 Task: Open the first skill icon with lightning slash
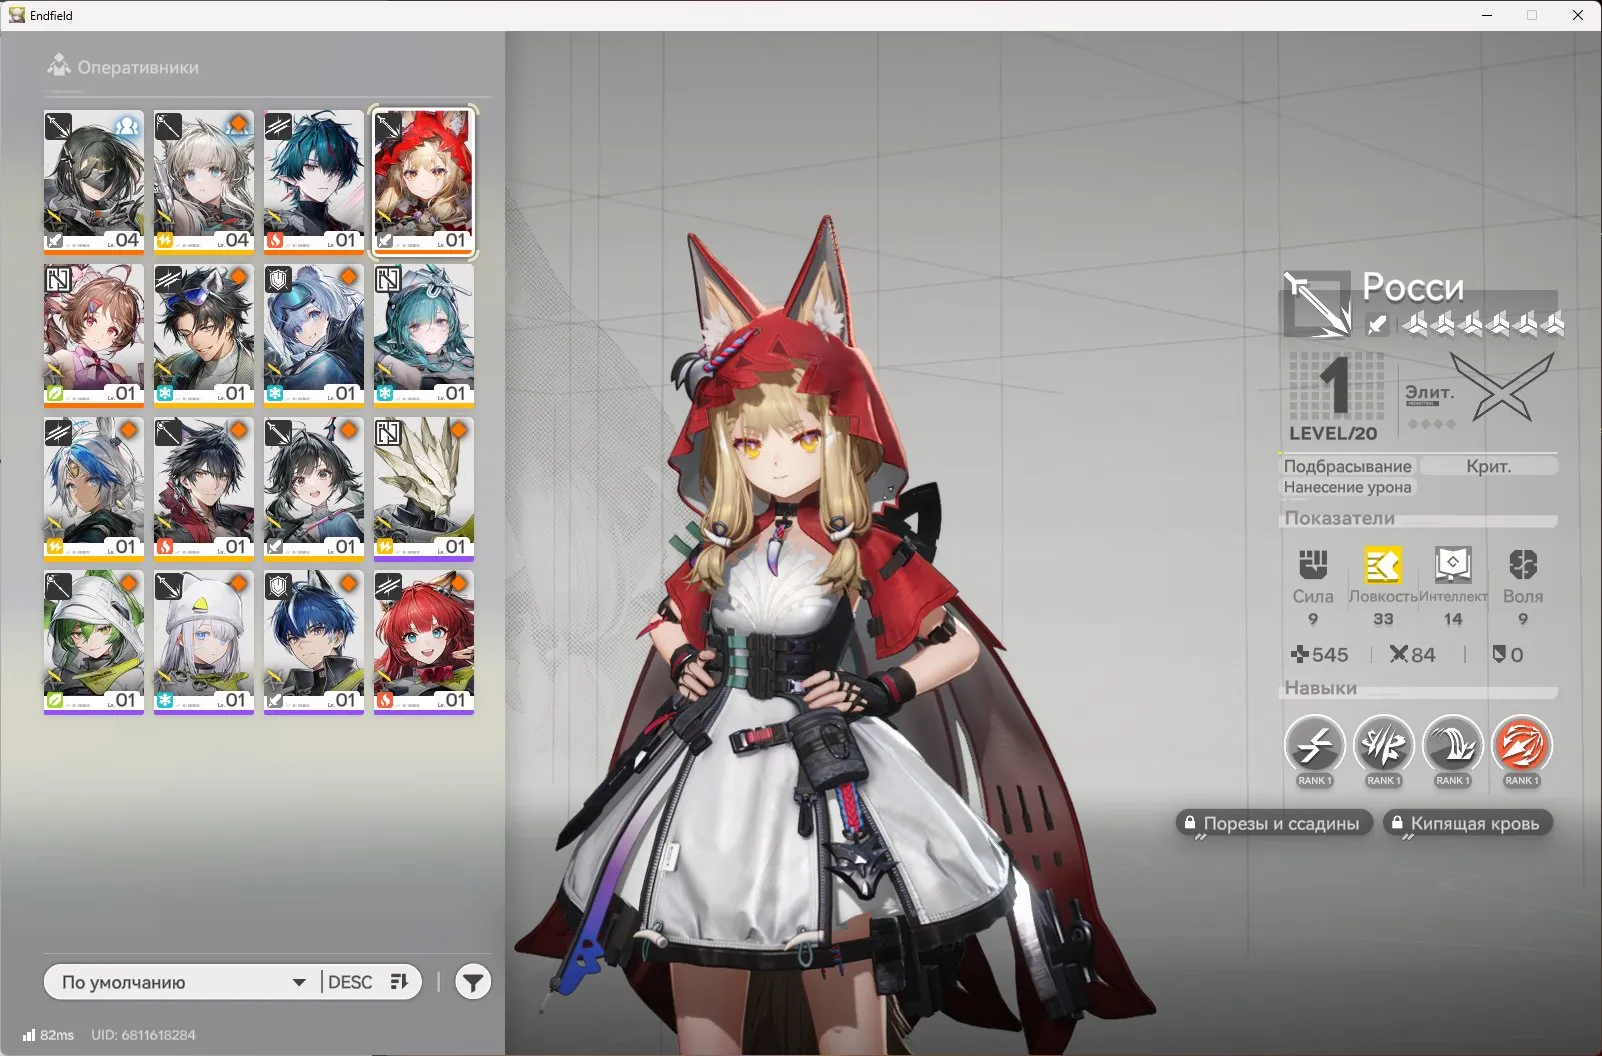[x=1314, y=745]
